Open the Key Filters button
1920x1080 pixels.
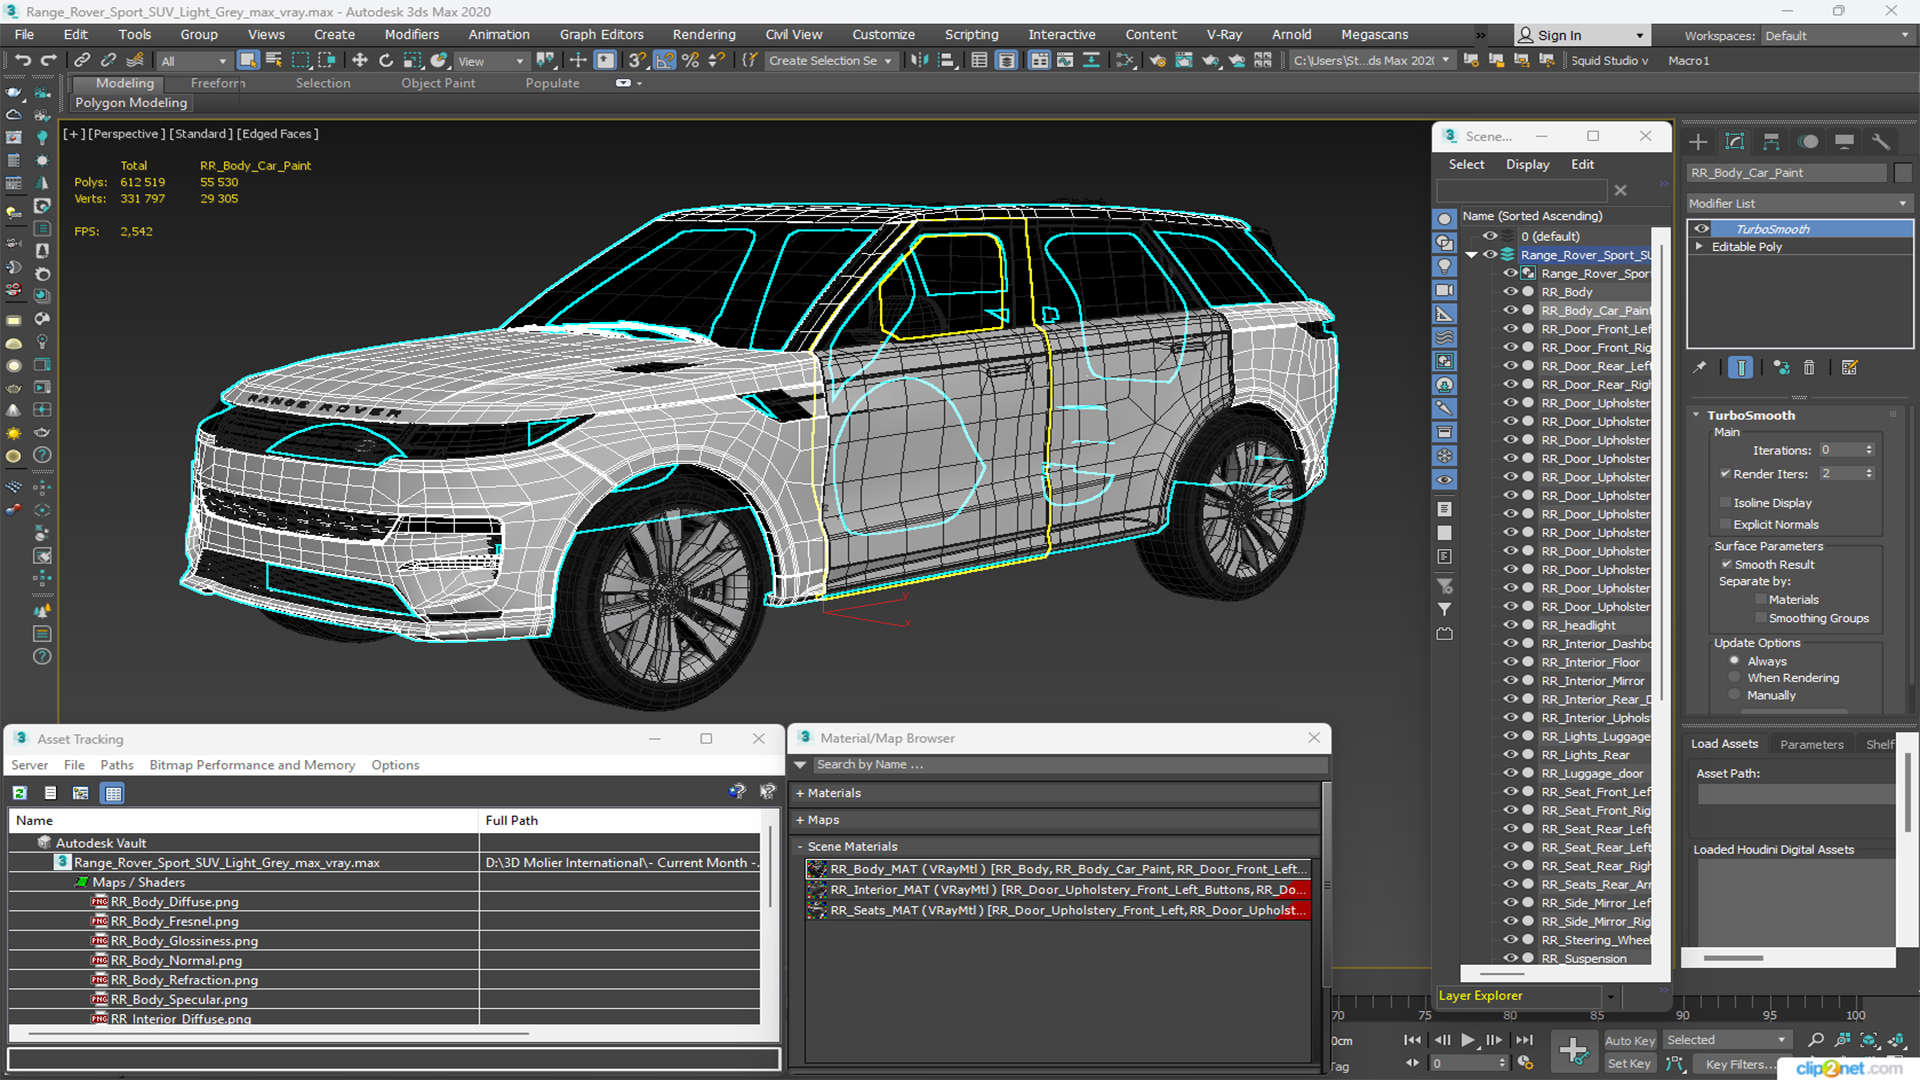pyautogui.click(x=1735, y=1064)
